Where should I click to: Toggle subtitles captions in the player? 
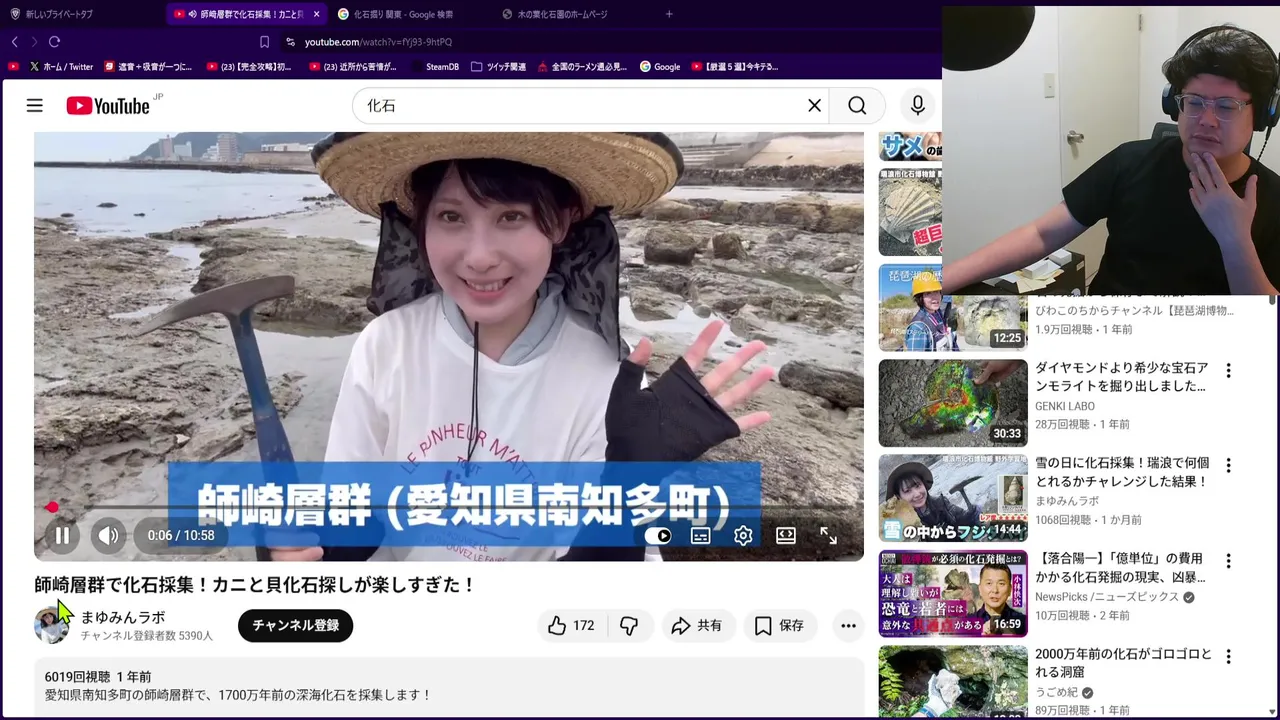pos(701,536)
